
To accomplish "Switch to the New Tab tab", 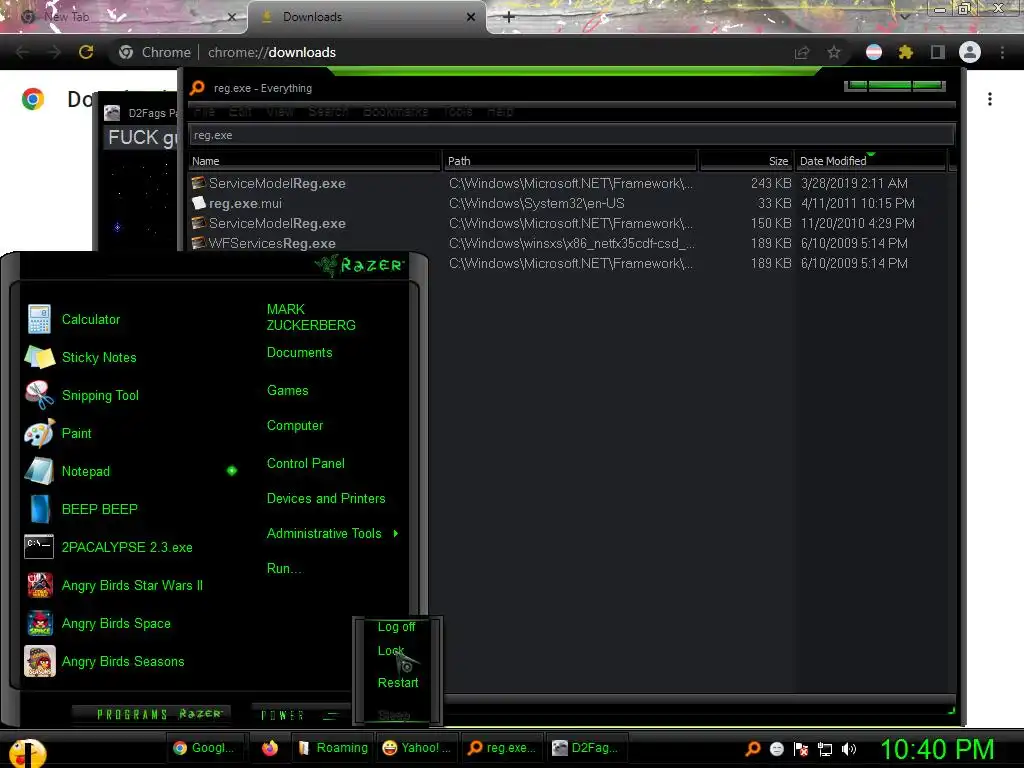I will 124,17.
